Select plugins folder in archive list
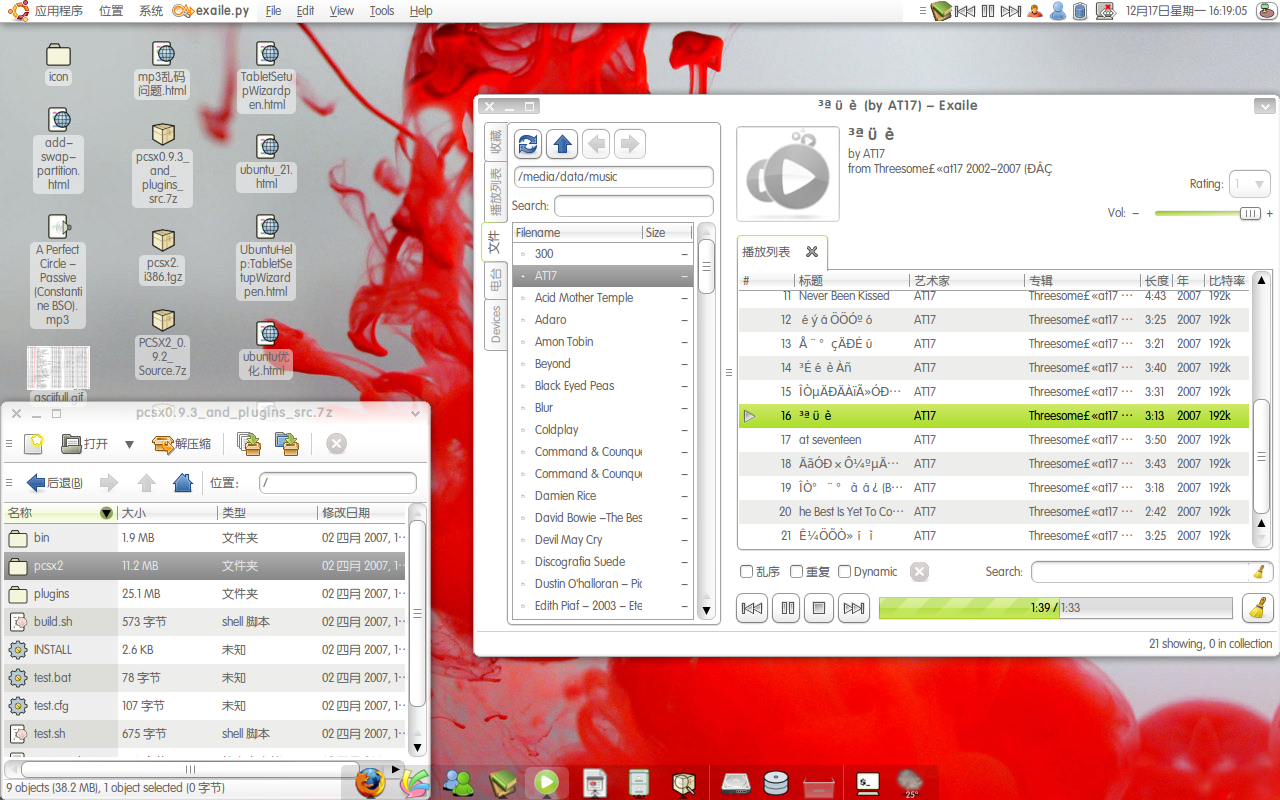 205,594
